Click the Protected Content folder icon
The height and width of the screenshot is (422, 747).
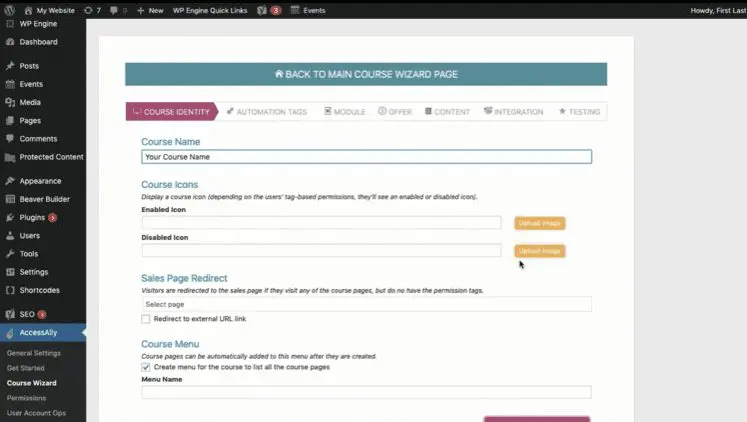(x=10, y=157)
